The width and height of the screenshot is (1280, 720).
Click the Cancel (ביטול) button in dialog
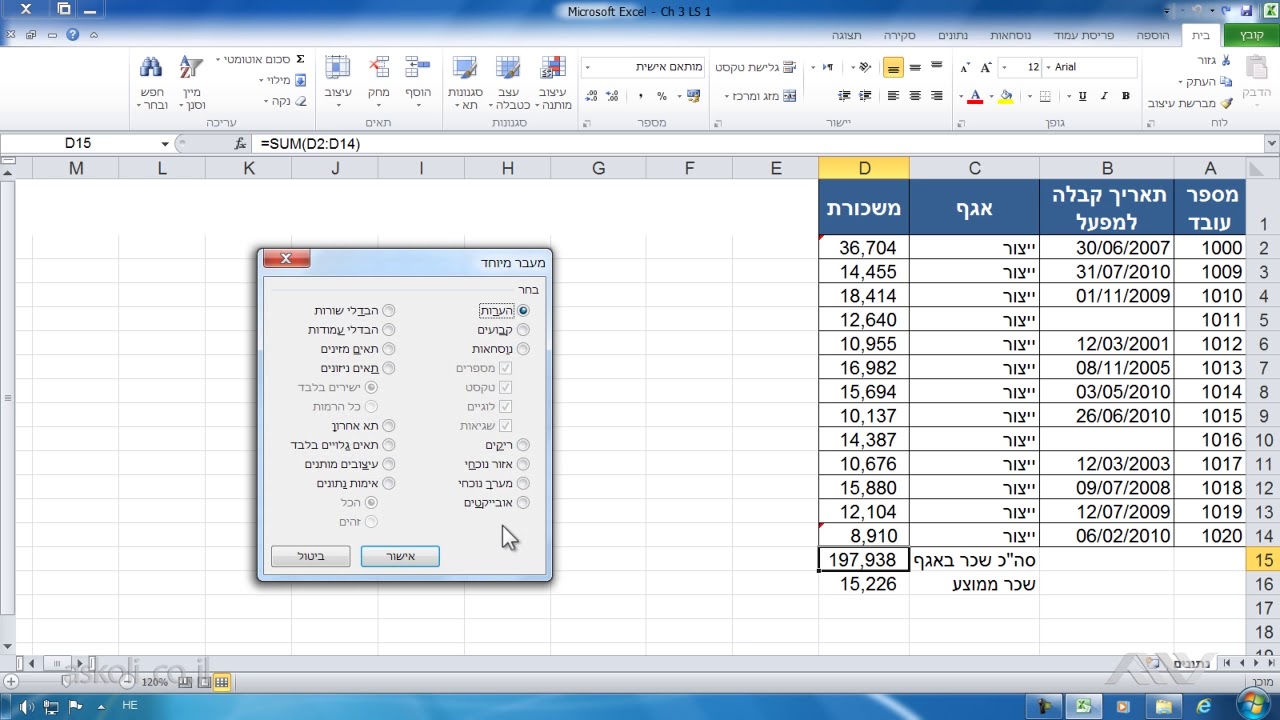coord(311,556)
